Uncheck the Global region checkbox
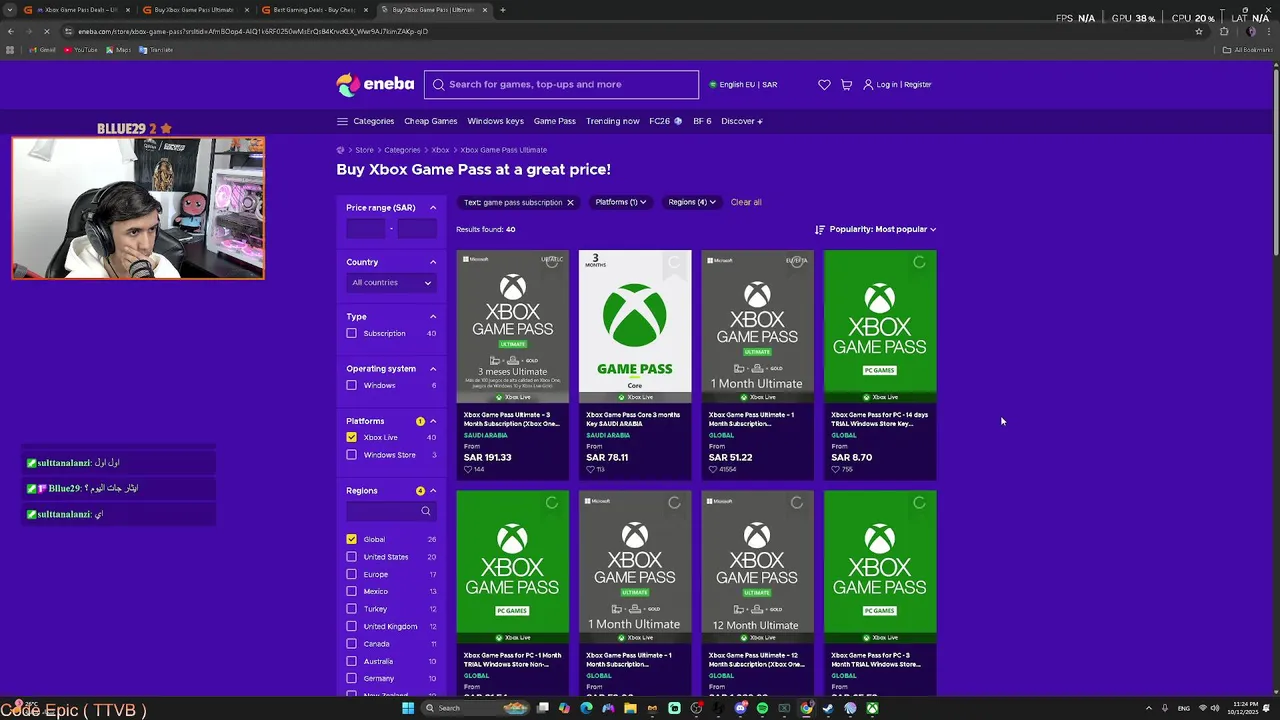This screenshot has width=1280, height=720. [351, 539]
